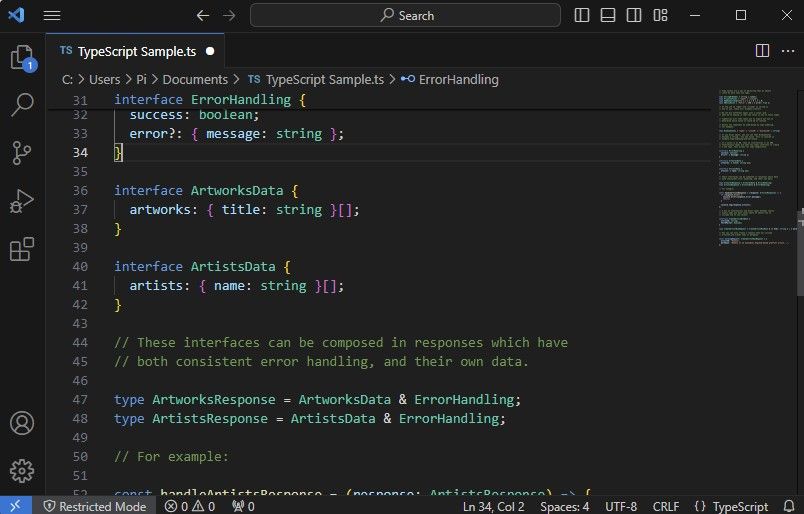Open the hamburger application menu

(52, 15)
